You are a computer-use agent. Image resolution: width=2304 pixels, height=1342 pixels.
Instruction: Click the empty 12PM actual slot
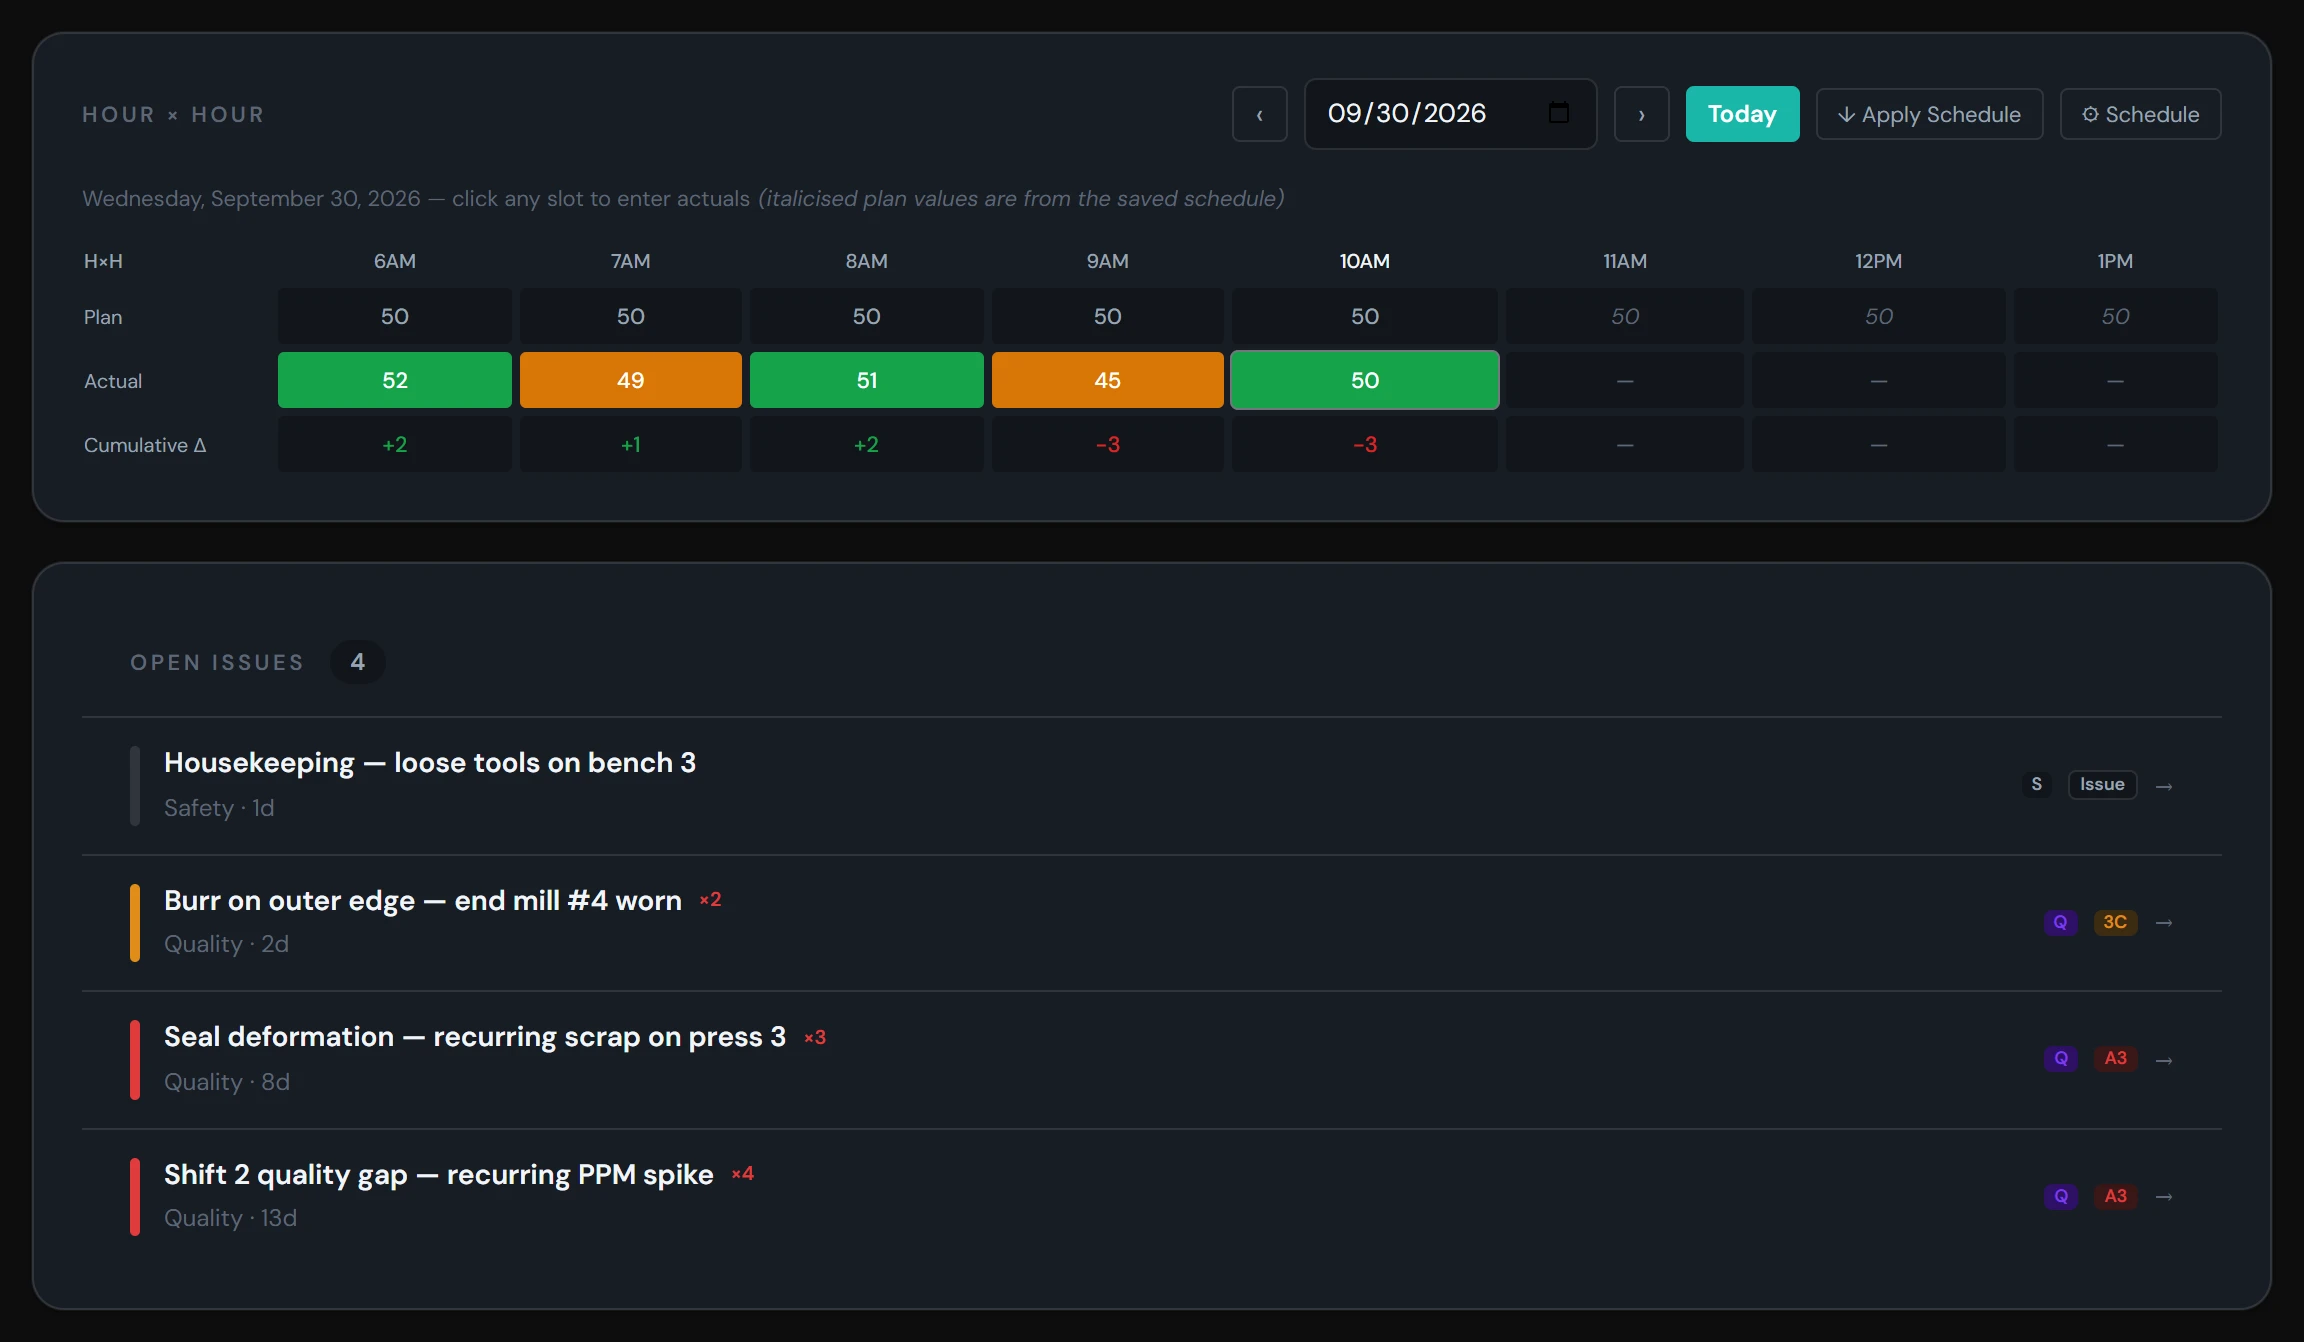click(x=1878, y=380)
